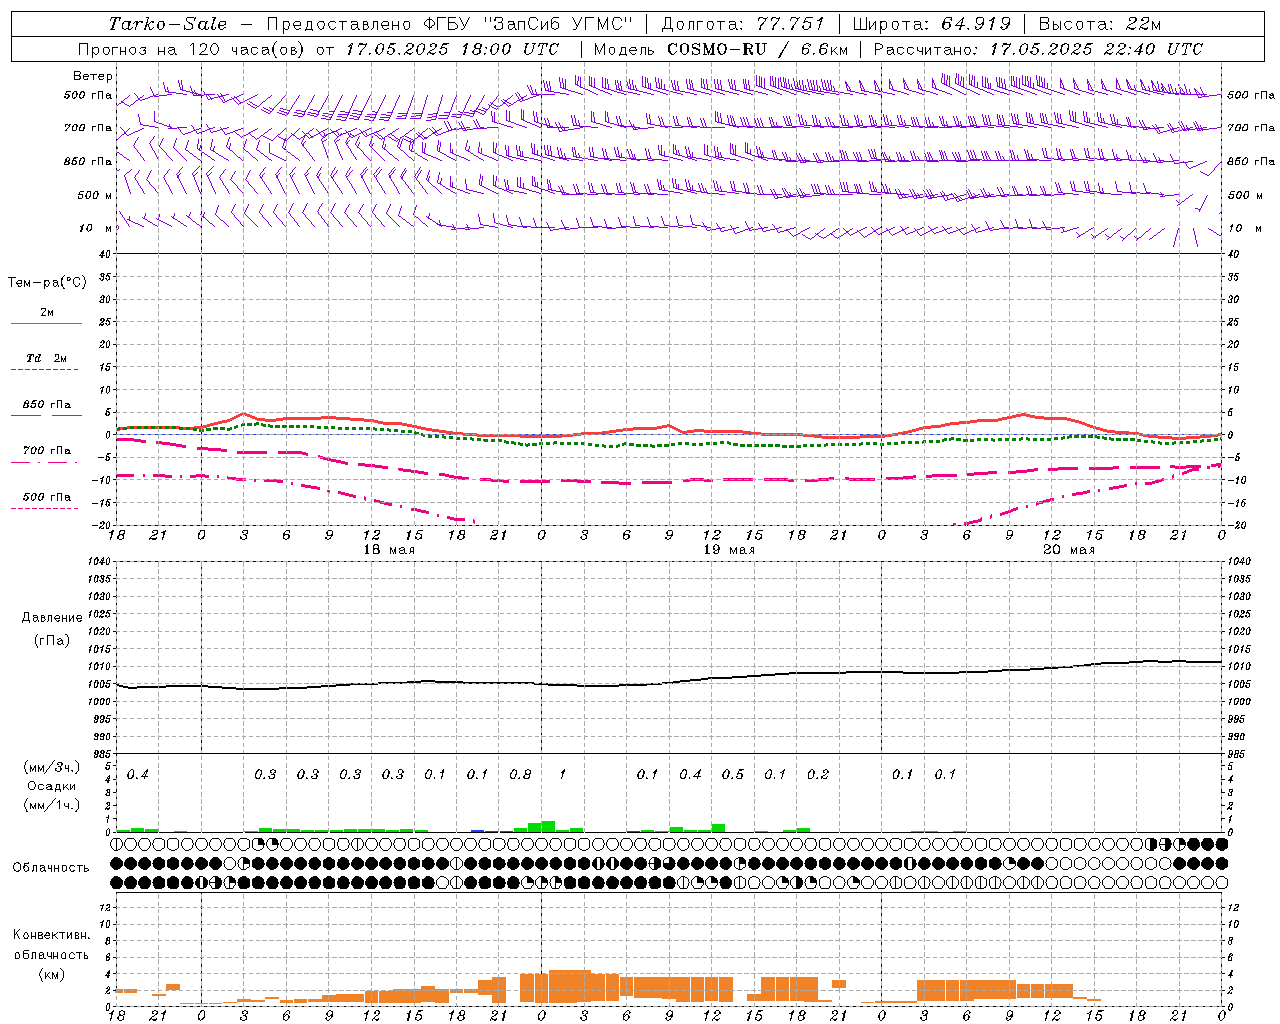The height and width of the screenshot is (1024, 1280).
Task: Click the '(км)' unit label under convective cloudiness
Action: (52, 974)
